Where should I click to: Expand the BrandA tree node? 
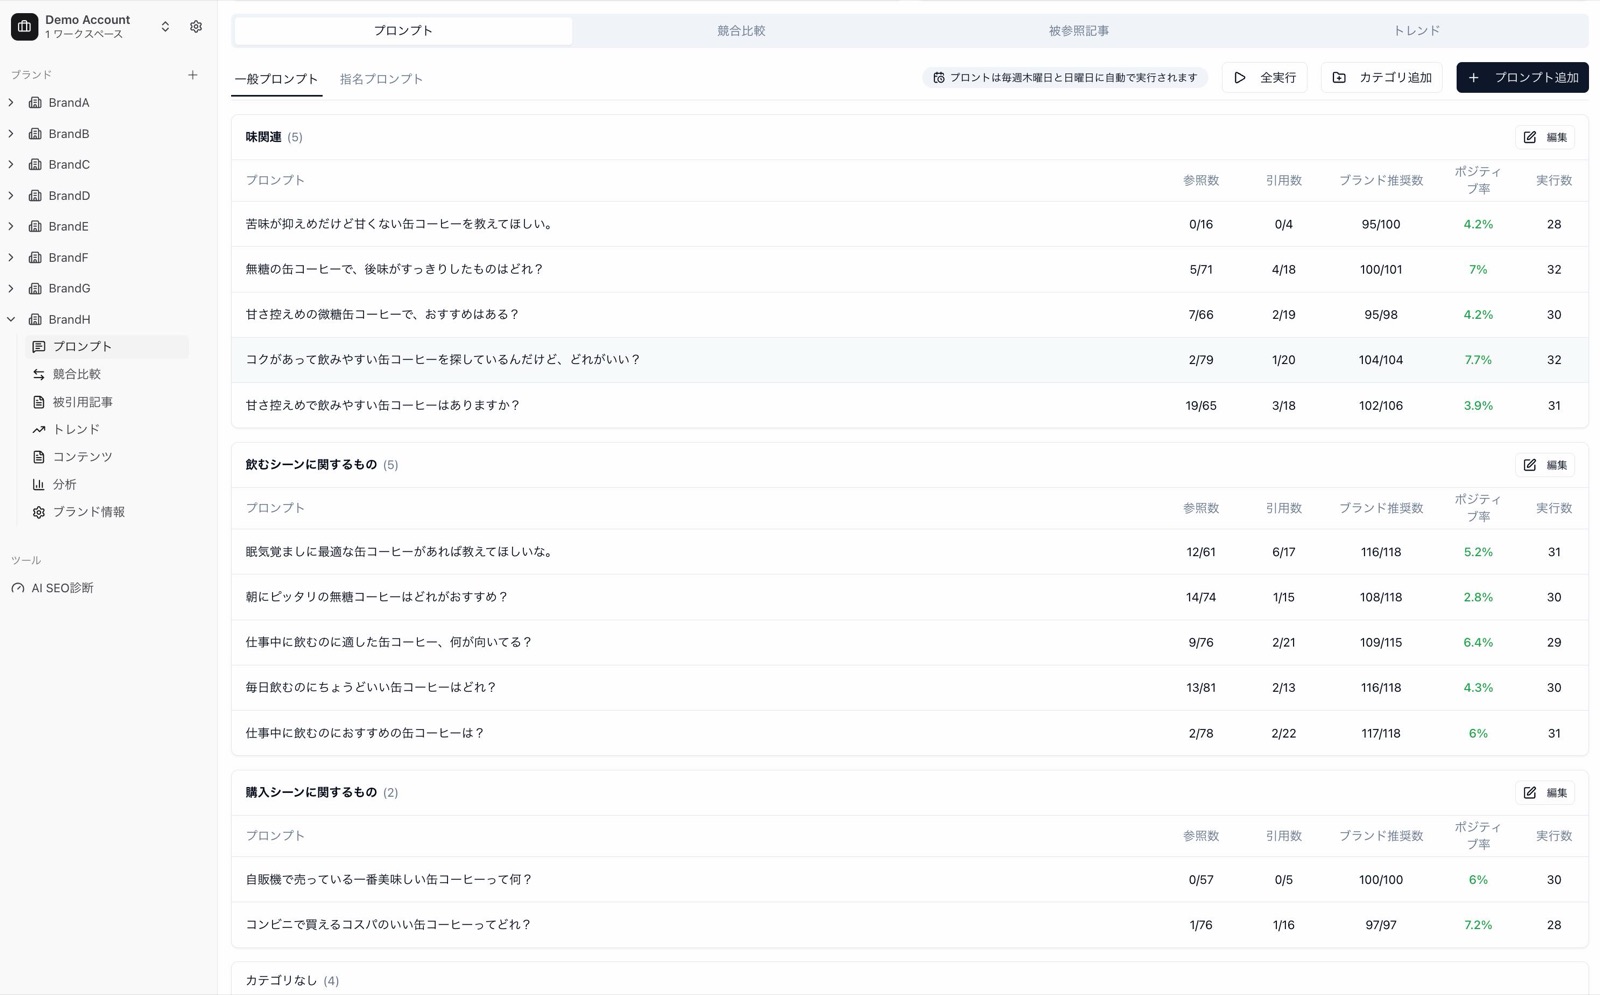tap(11, 103)
